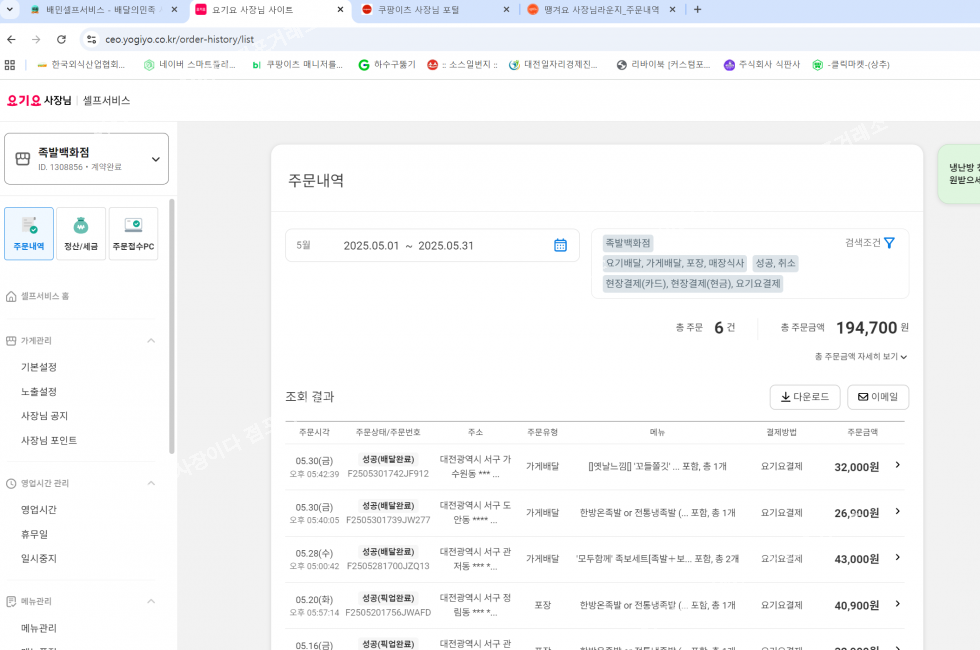Image resolution: width=980 pixels, height=650 pixels.
Task: Click the browser reload icon
Action: point(61,39)
